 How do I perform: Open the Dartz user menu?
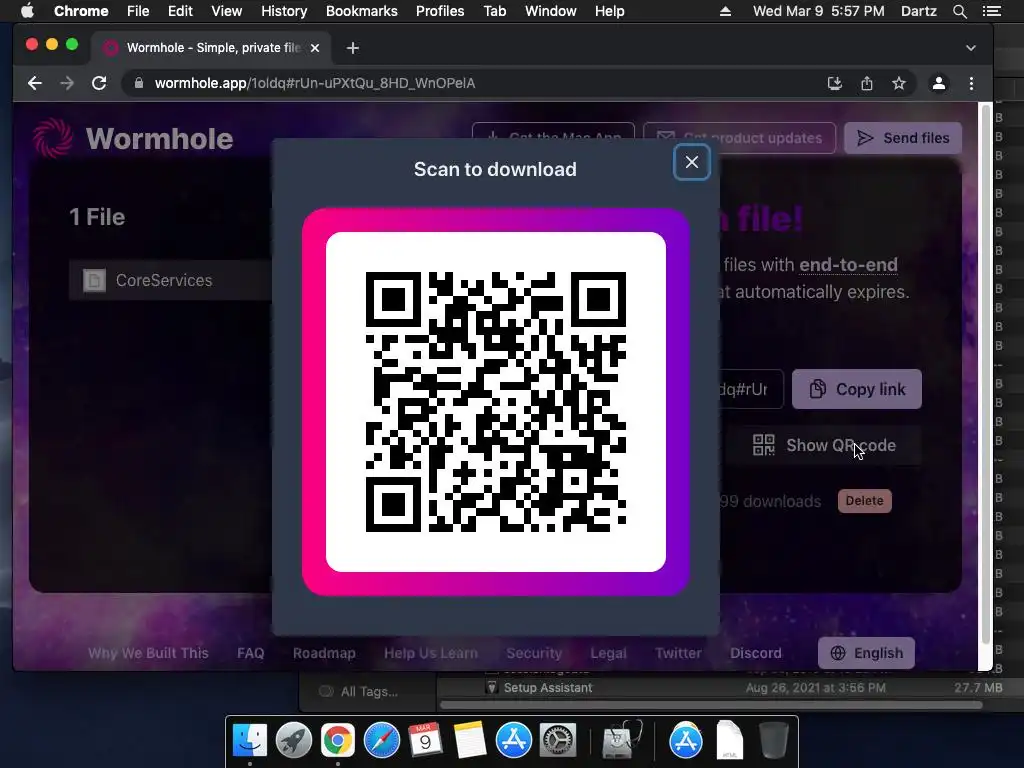[x=918, y=11]
